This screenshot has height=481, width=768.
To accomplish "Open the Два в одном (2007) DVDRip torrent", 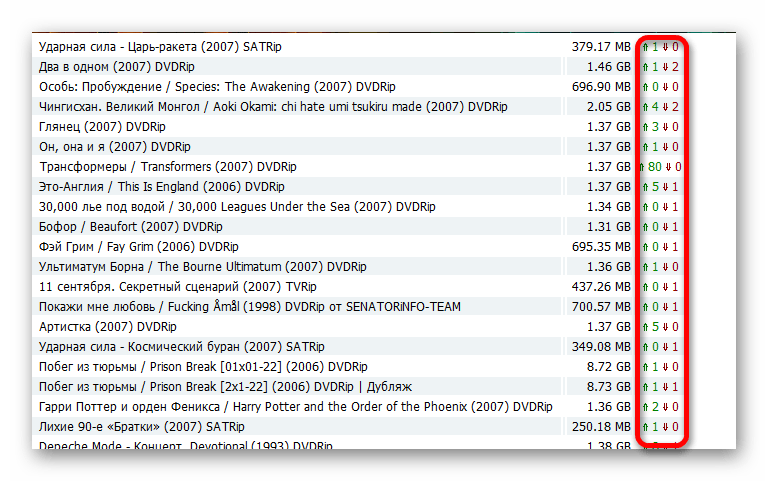I will [117, 67].
